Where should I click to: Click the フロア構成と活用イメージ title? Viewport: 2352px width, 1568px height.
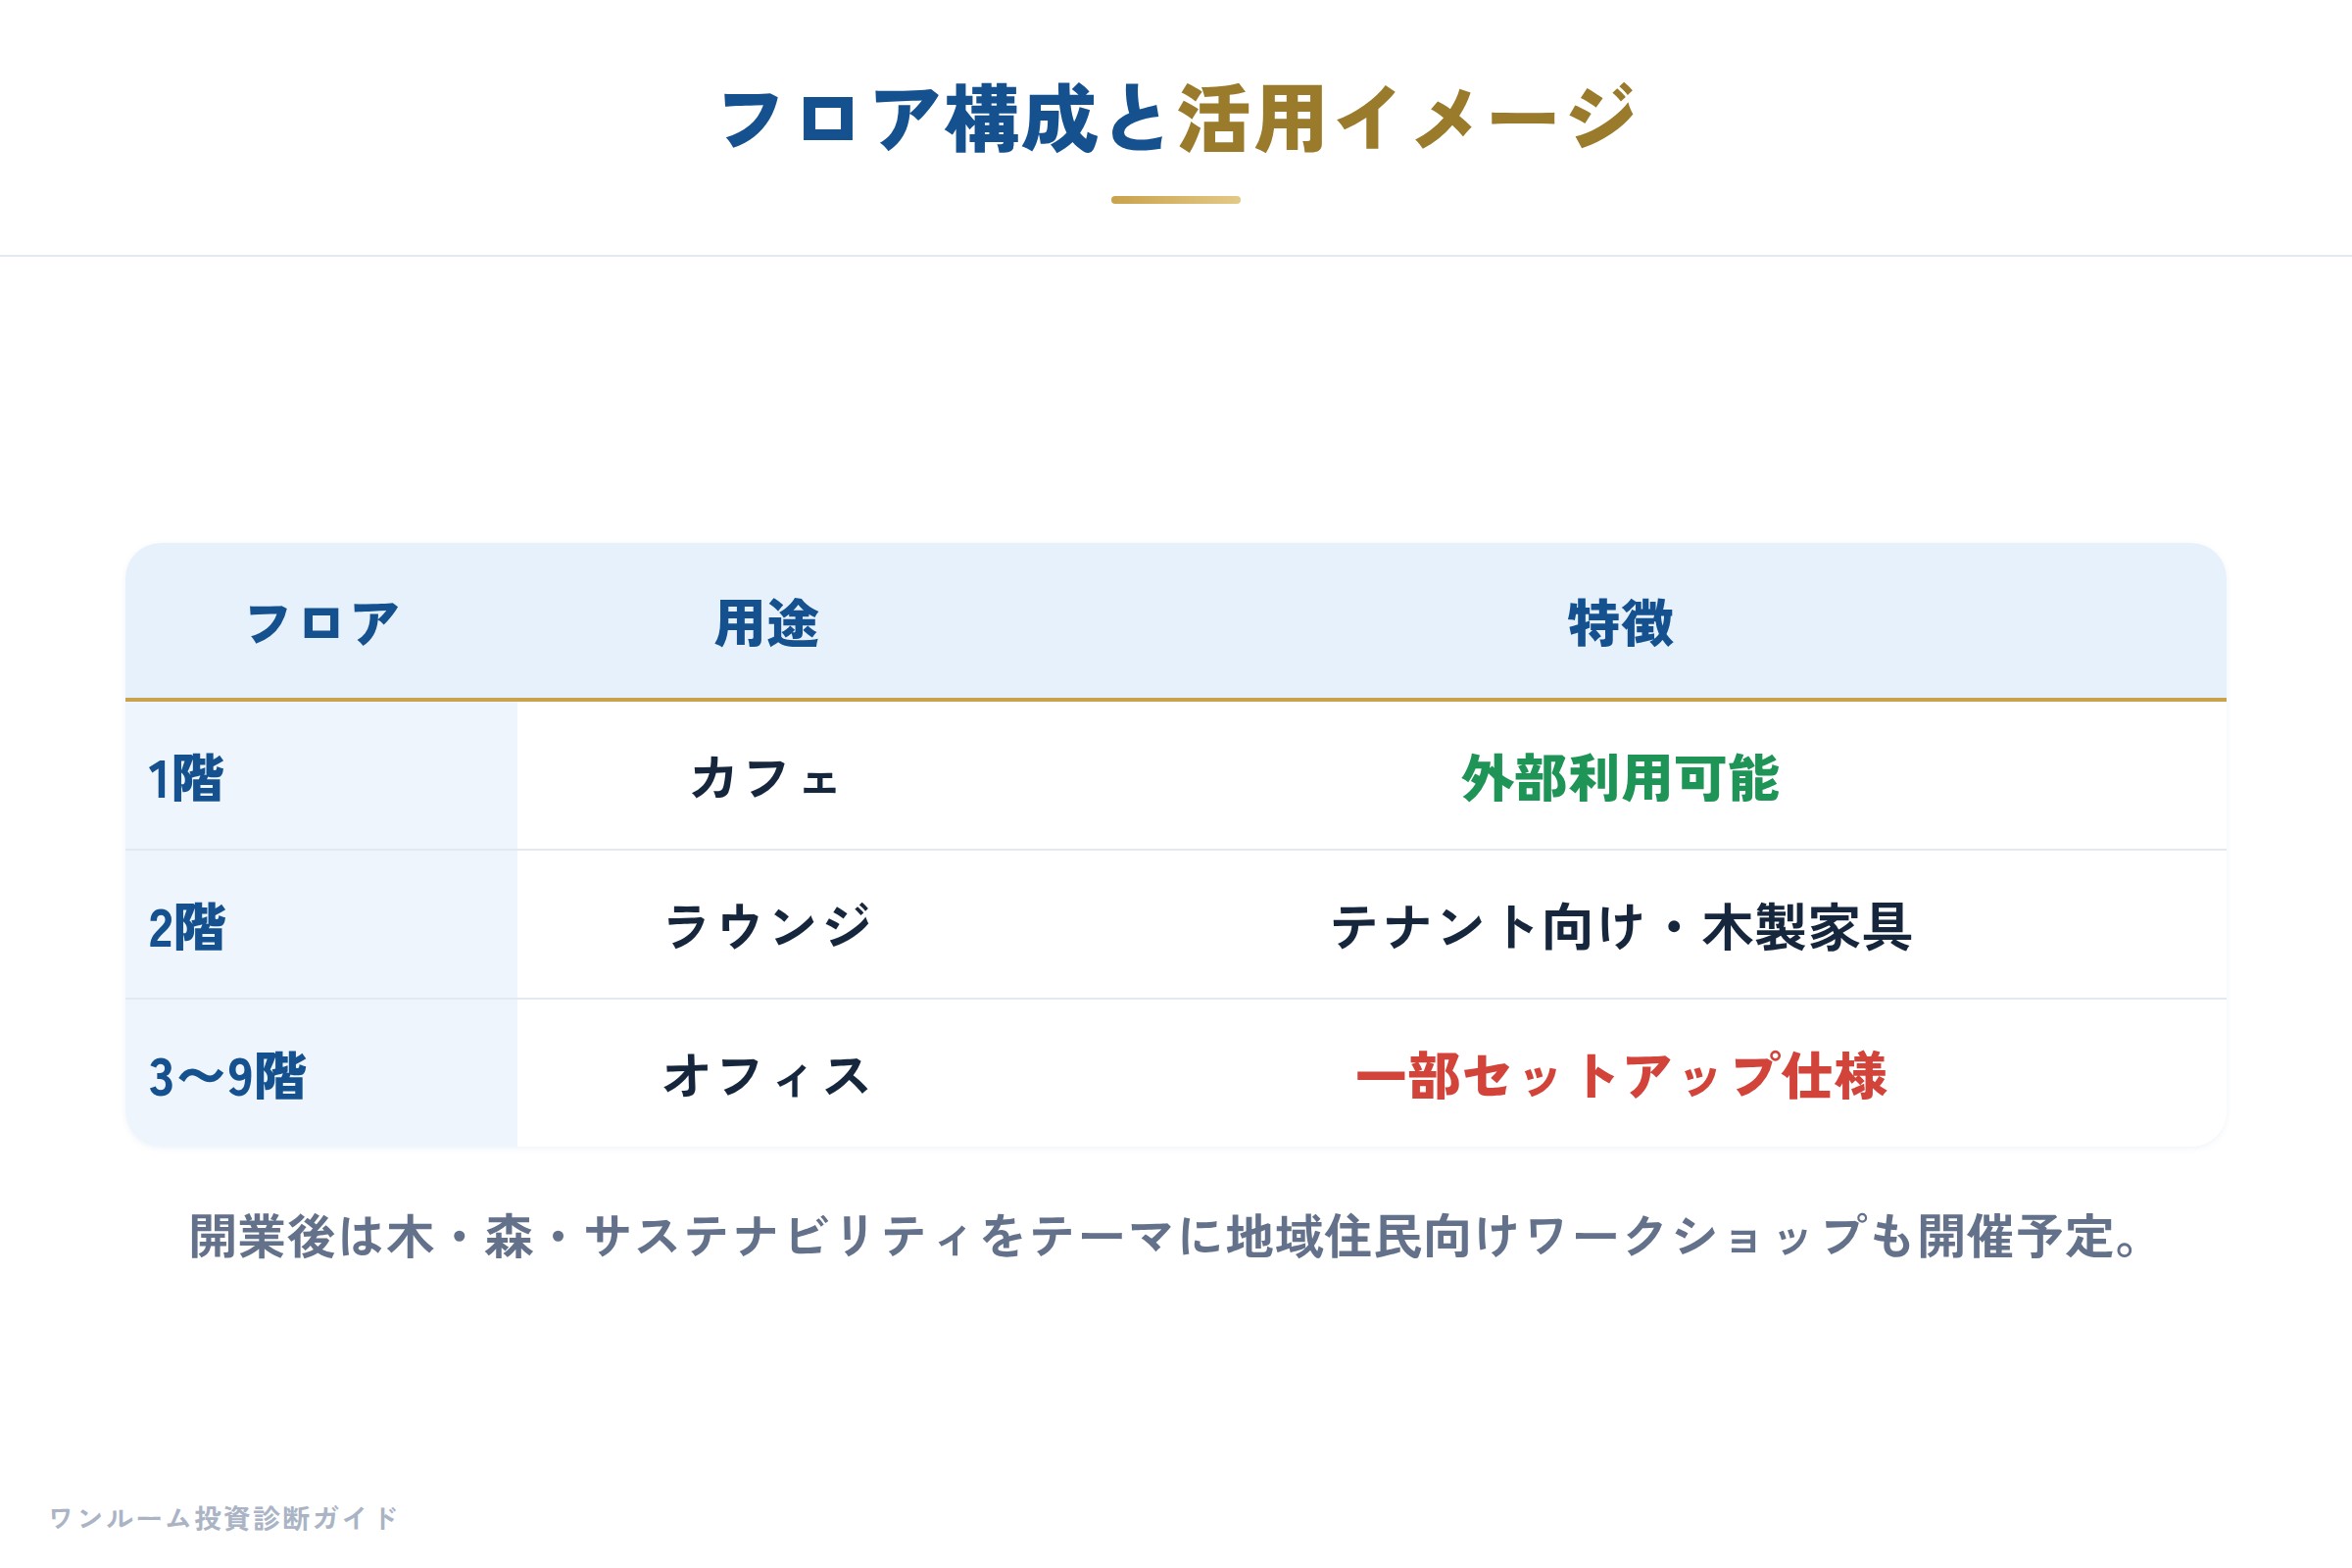(x=1176, y=120)
